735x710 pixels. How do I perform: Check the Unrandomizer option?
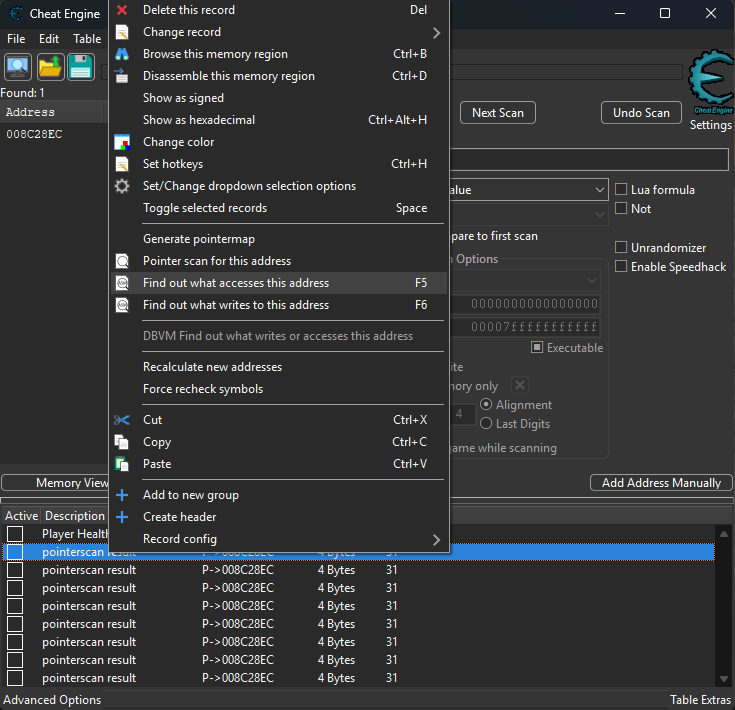[x=622, y=248]
